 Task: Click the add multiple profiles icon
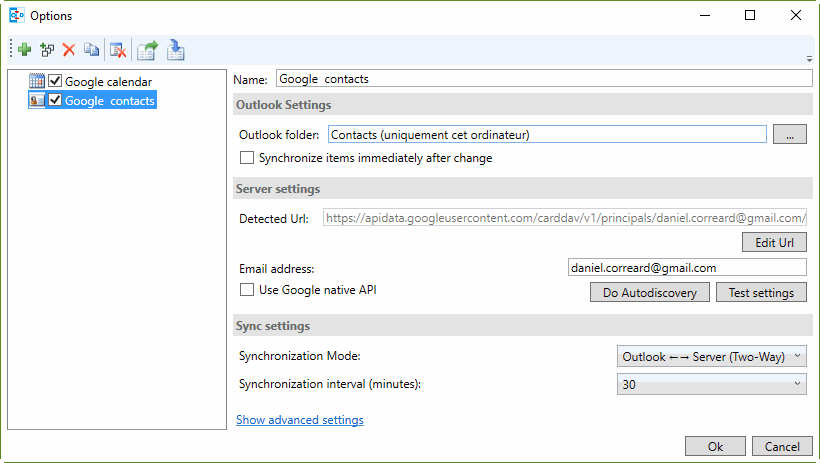(x=47, y=49)
